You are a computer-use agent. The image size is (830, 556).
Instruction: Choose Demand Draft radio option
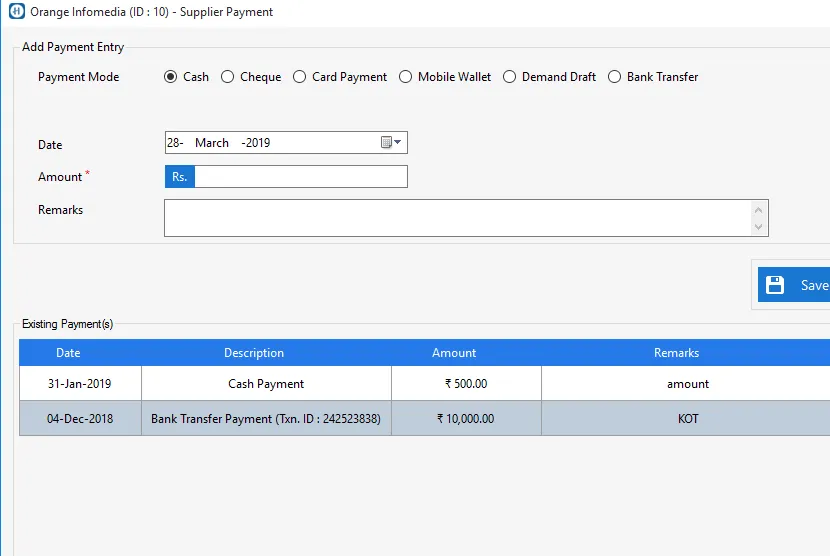click(x=510, y=77)
